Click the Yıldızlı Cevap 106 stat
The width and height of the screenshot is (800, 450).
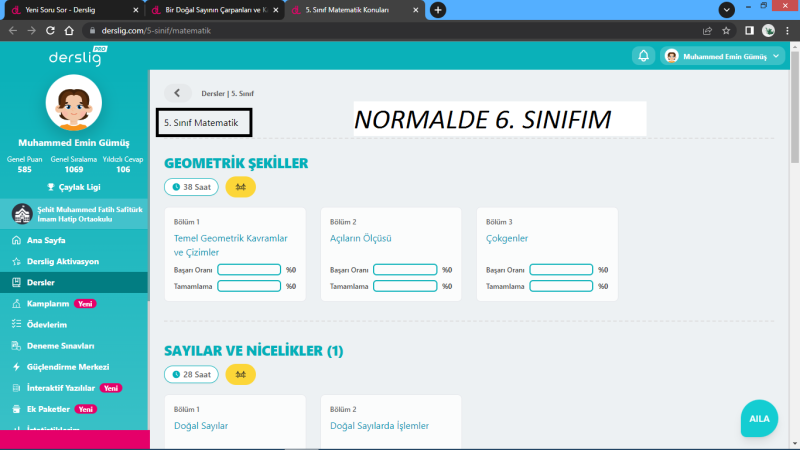(x=123, y=164)
